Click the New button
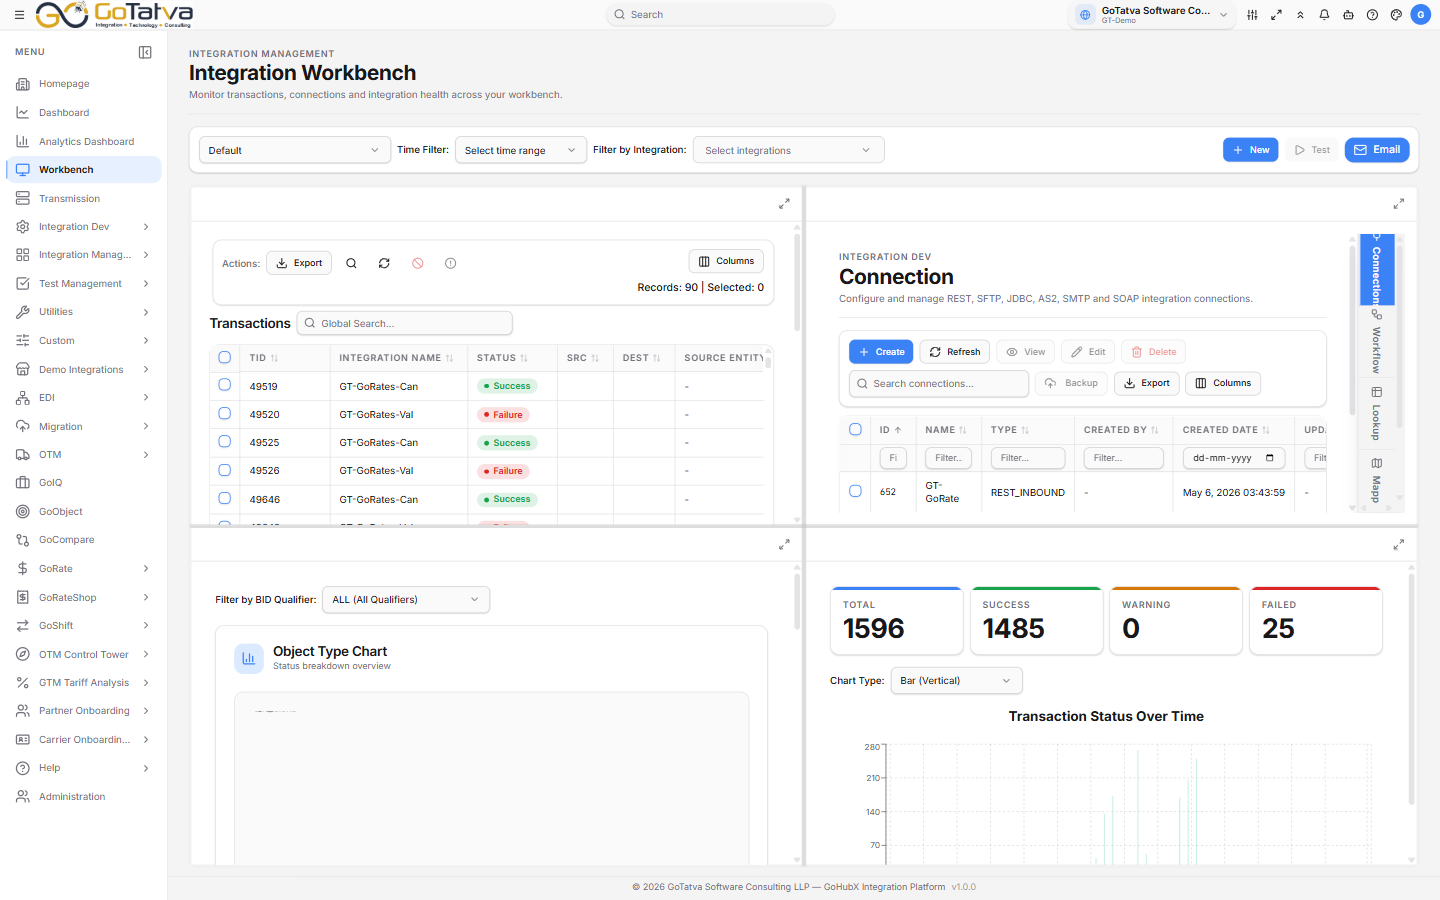 pos(1251,150)
